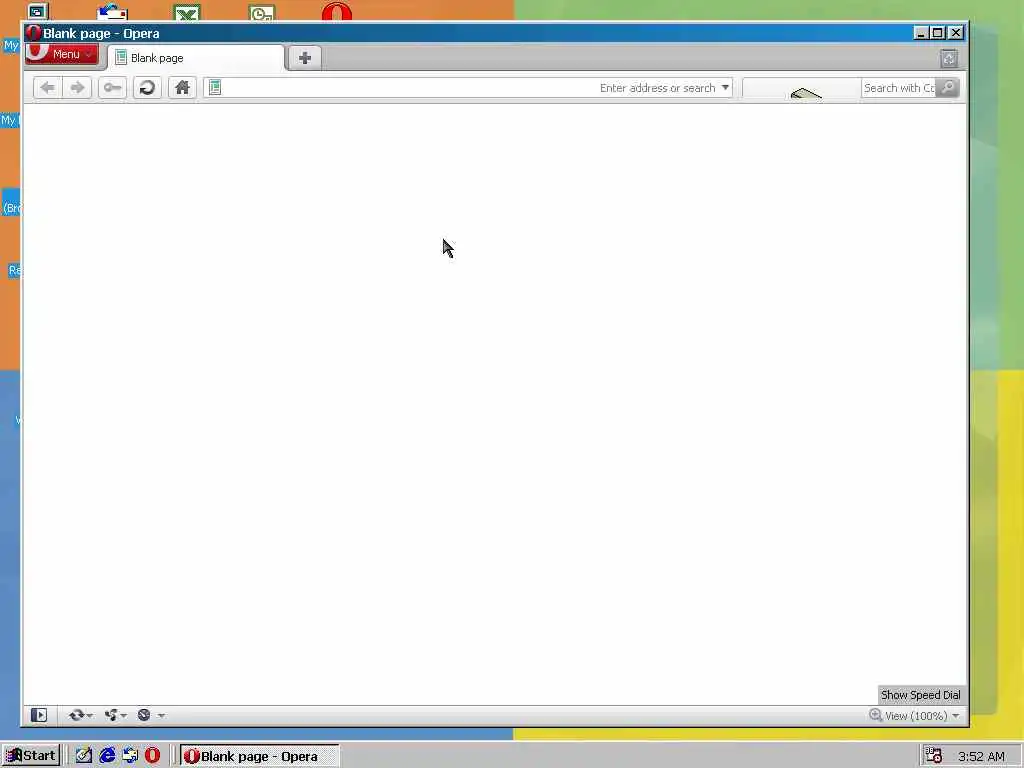This screenshot has height=768, width=1024.
Task: Focus the Enter address or search field
Action: [468, 88]
